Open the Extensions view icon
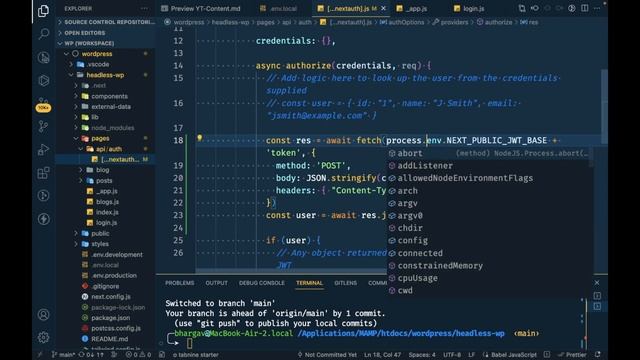 (x=43, y=173)
